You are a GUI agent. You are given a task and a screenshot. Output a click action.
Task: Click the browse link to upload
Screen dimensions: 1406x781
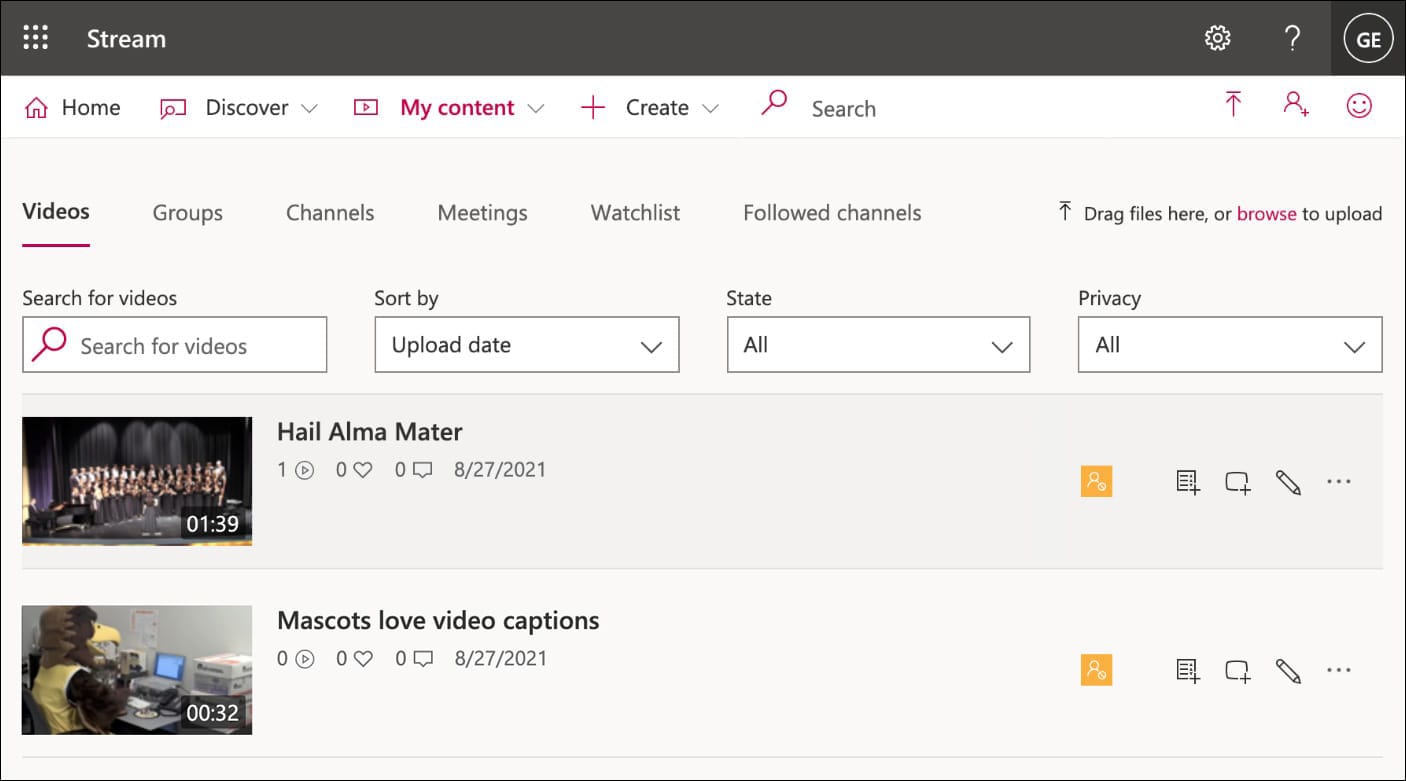1266,213
